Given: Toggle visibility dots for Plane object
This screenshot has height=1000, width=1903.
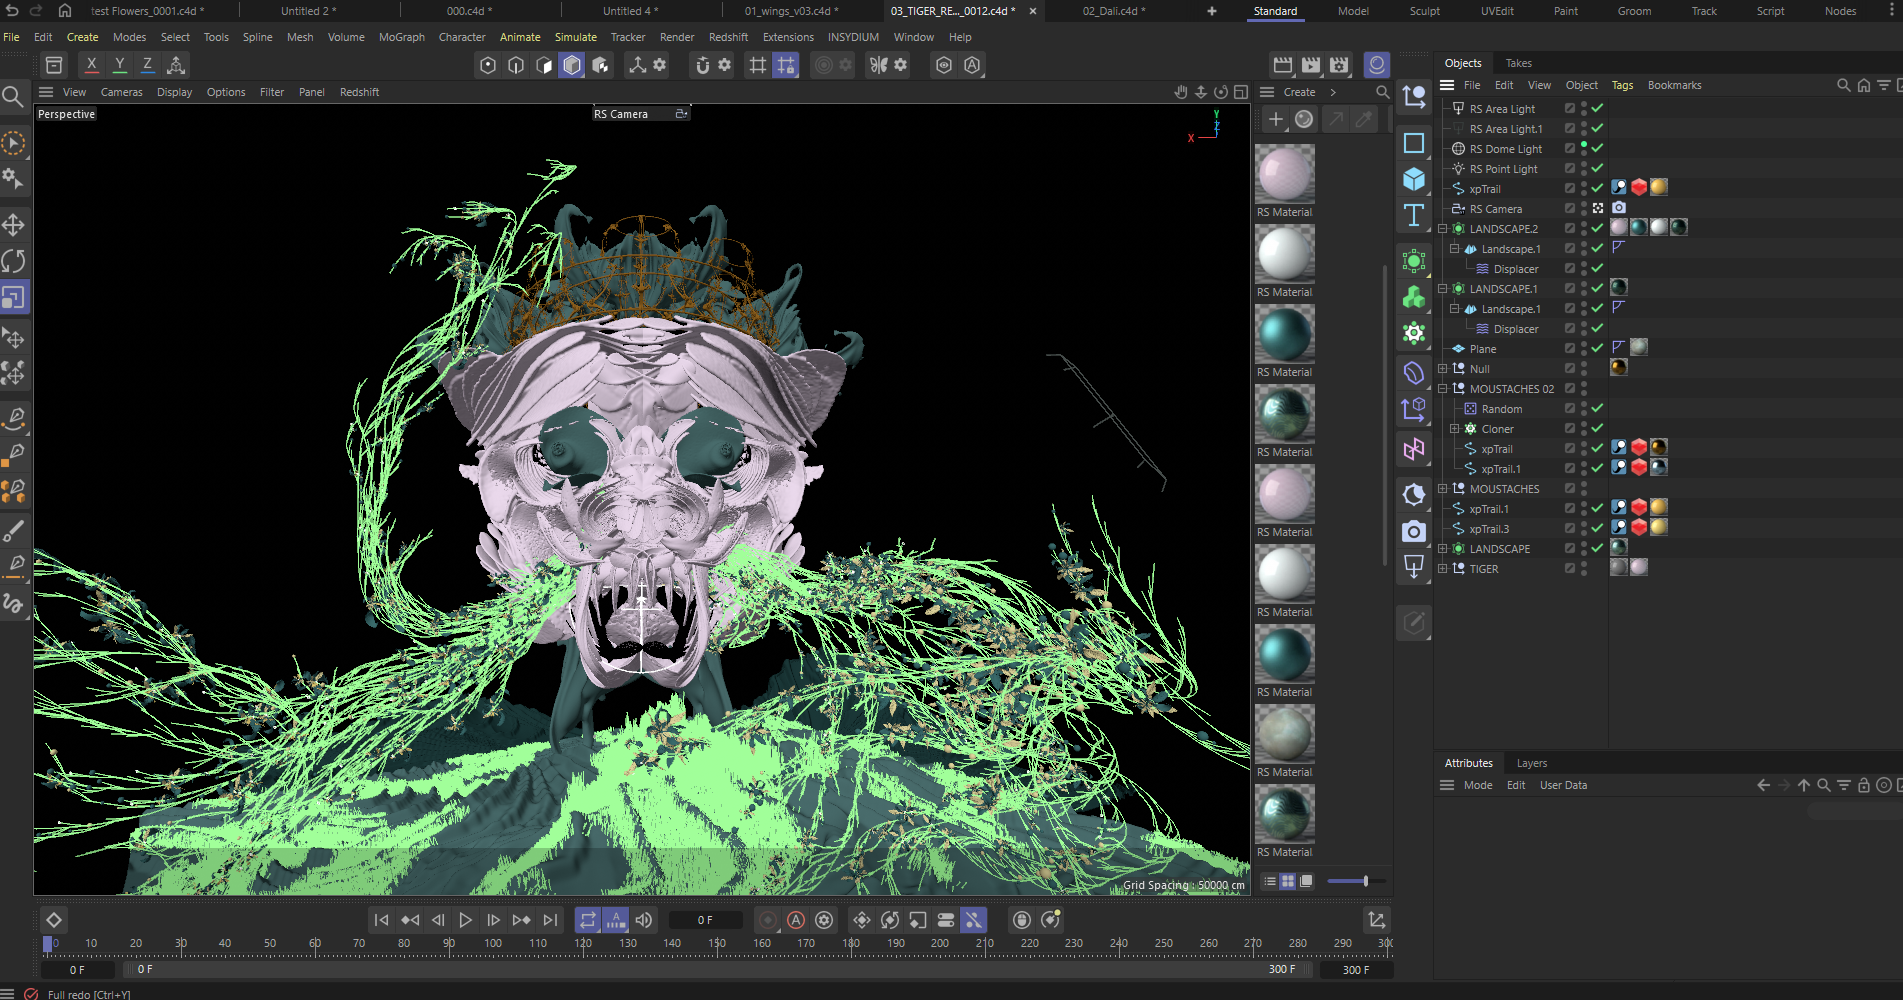Looking at the screenshot, I should point(1584,348).
